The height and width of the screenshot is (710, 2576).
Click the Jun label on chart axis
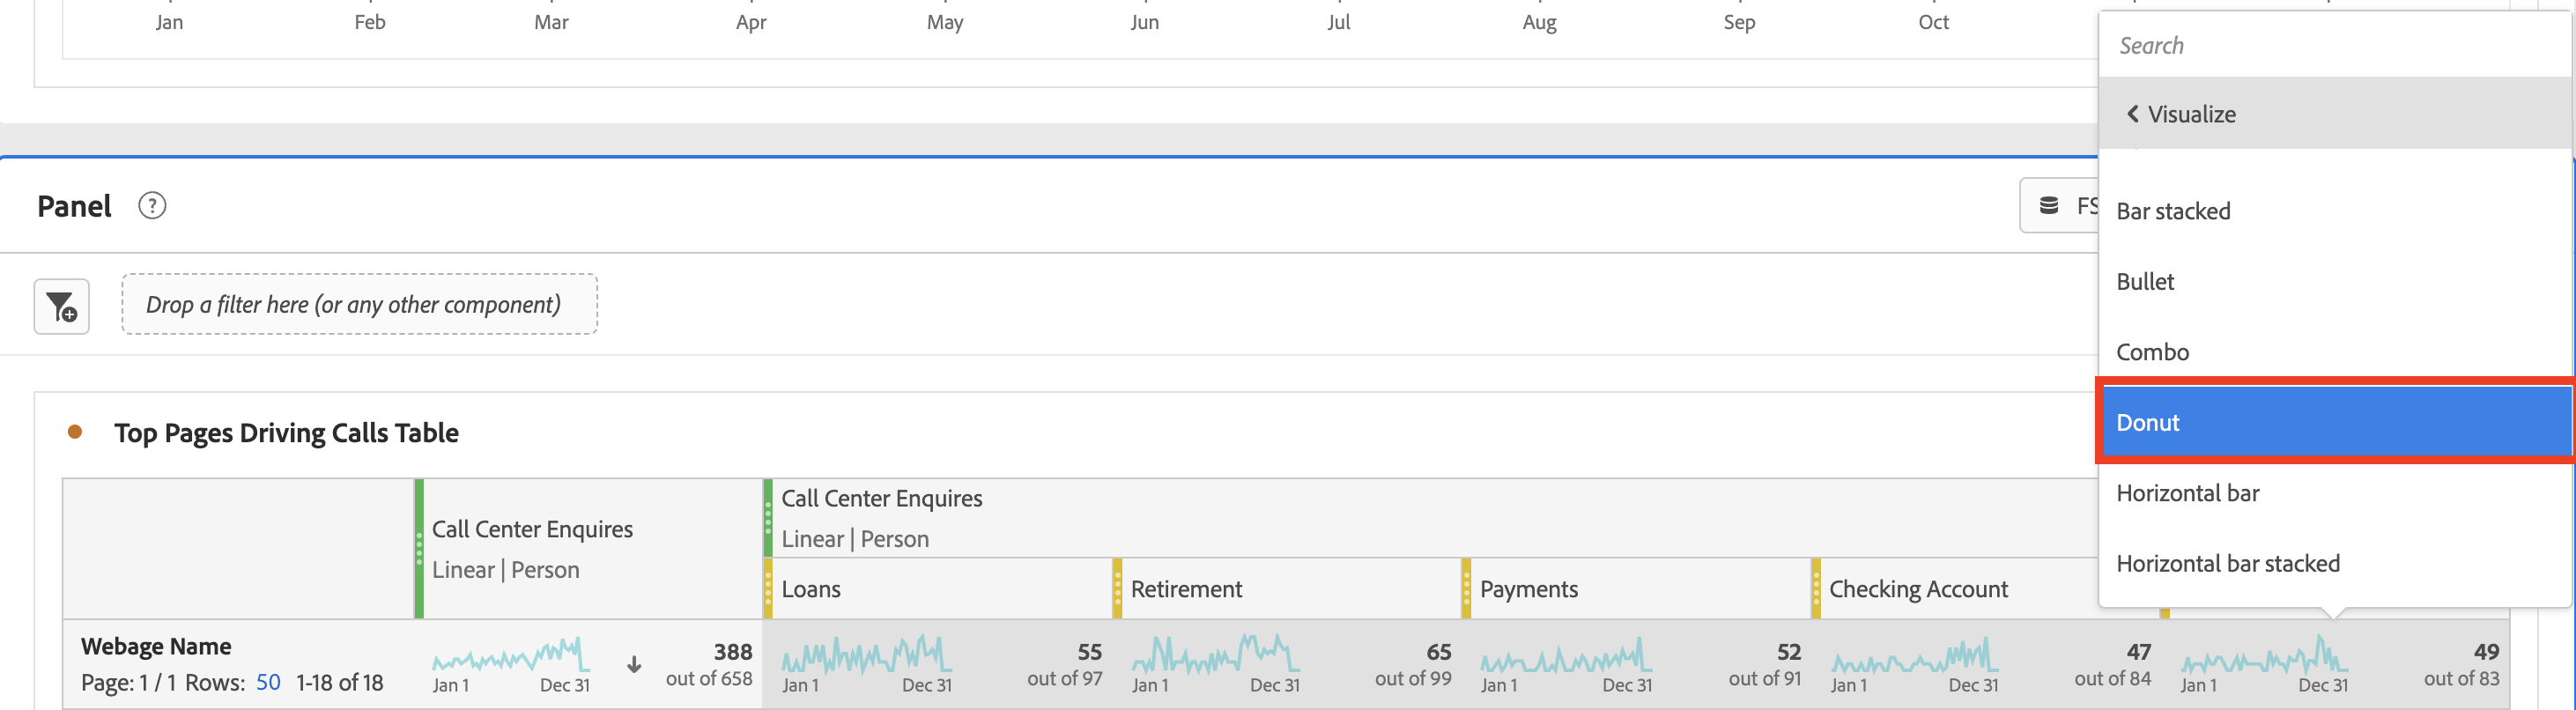(1145, 22)
